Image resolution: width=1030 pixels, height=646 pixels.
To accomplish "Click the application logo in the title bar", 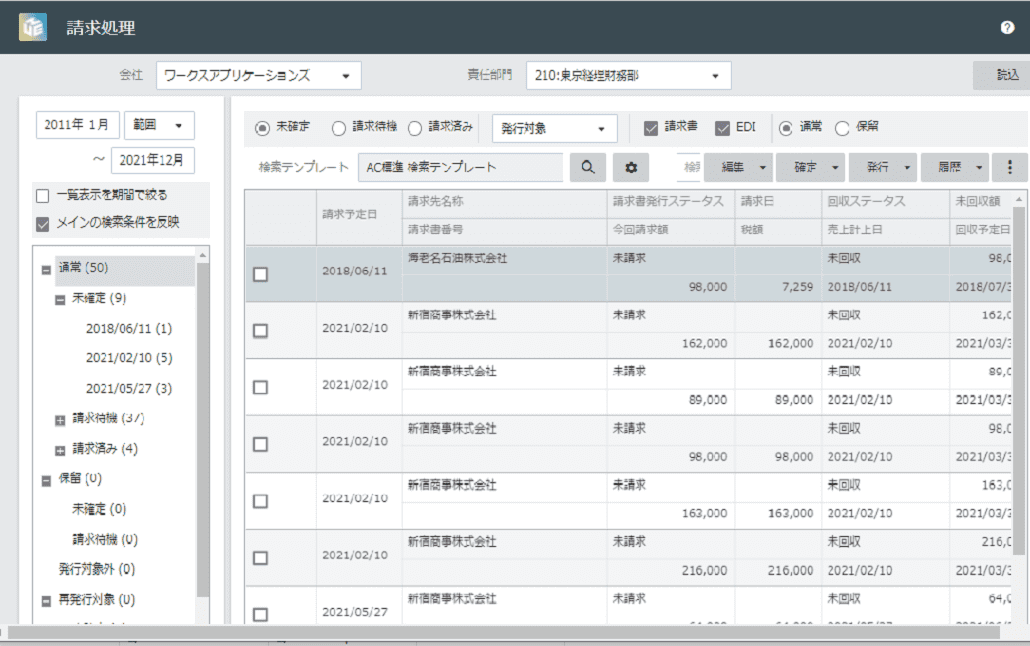I will click(34, 25).
